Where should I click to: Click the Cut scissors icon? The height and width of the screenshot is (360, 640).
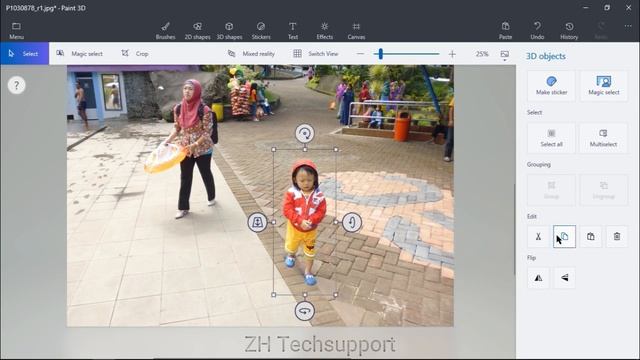click(x=538, y=236)
